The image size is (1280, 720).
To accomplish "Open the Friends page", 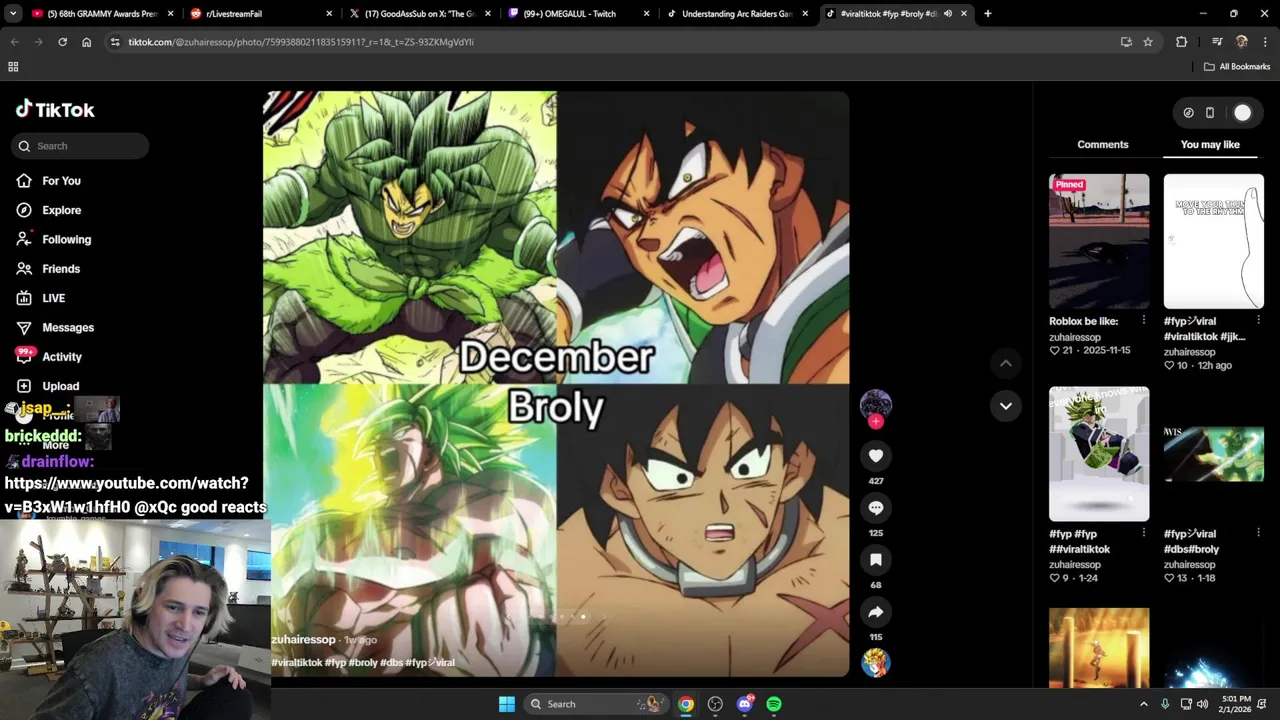I will (x=48, y=269).
